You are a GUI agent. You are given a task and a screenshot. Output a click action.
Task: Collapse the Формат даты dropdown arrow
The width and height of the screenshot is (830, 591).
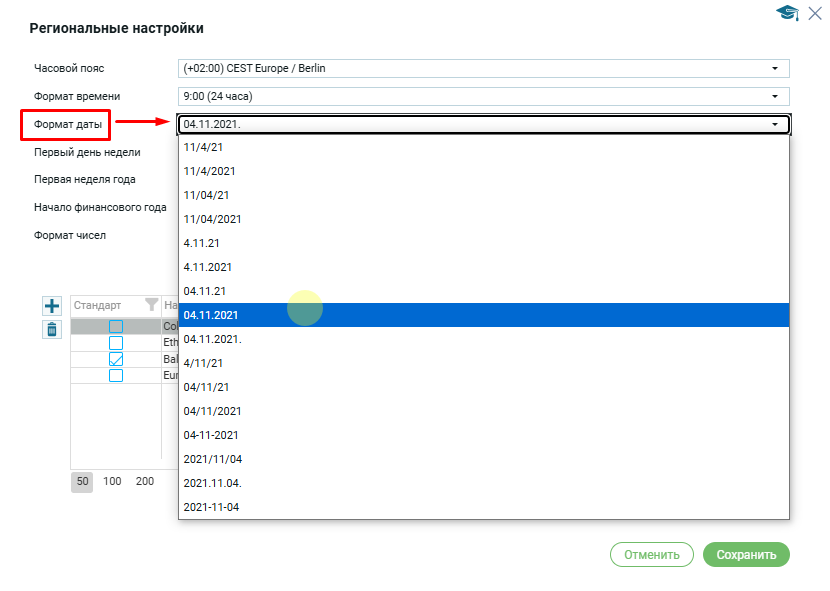774,124
